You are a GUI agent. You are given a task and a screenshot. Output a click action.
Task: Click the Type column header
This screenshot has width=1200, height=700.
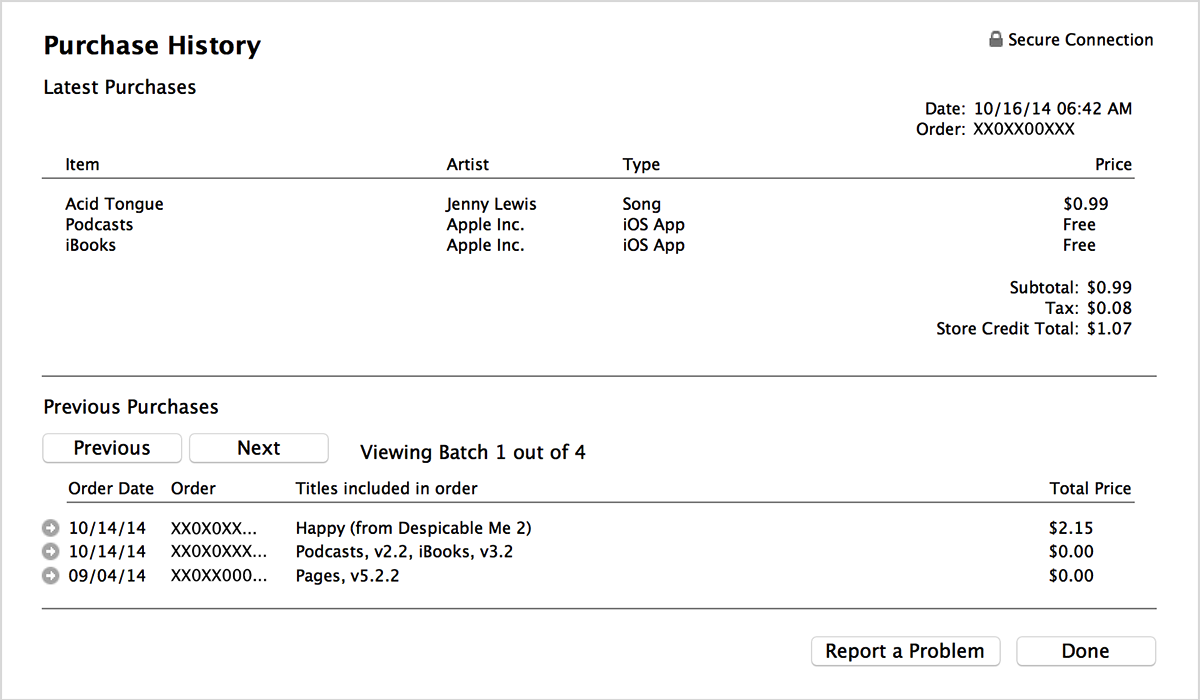coord(641,165)
